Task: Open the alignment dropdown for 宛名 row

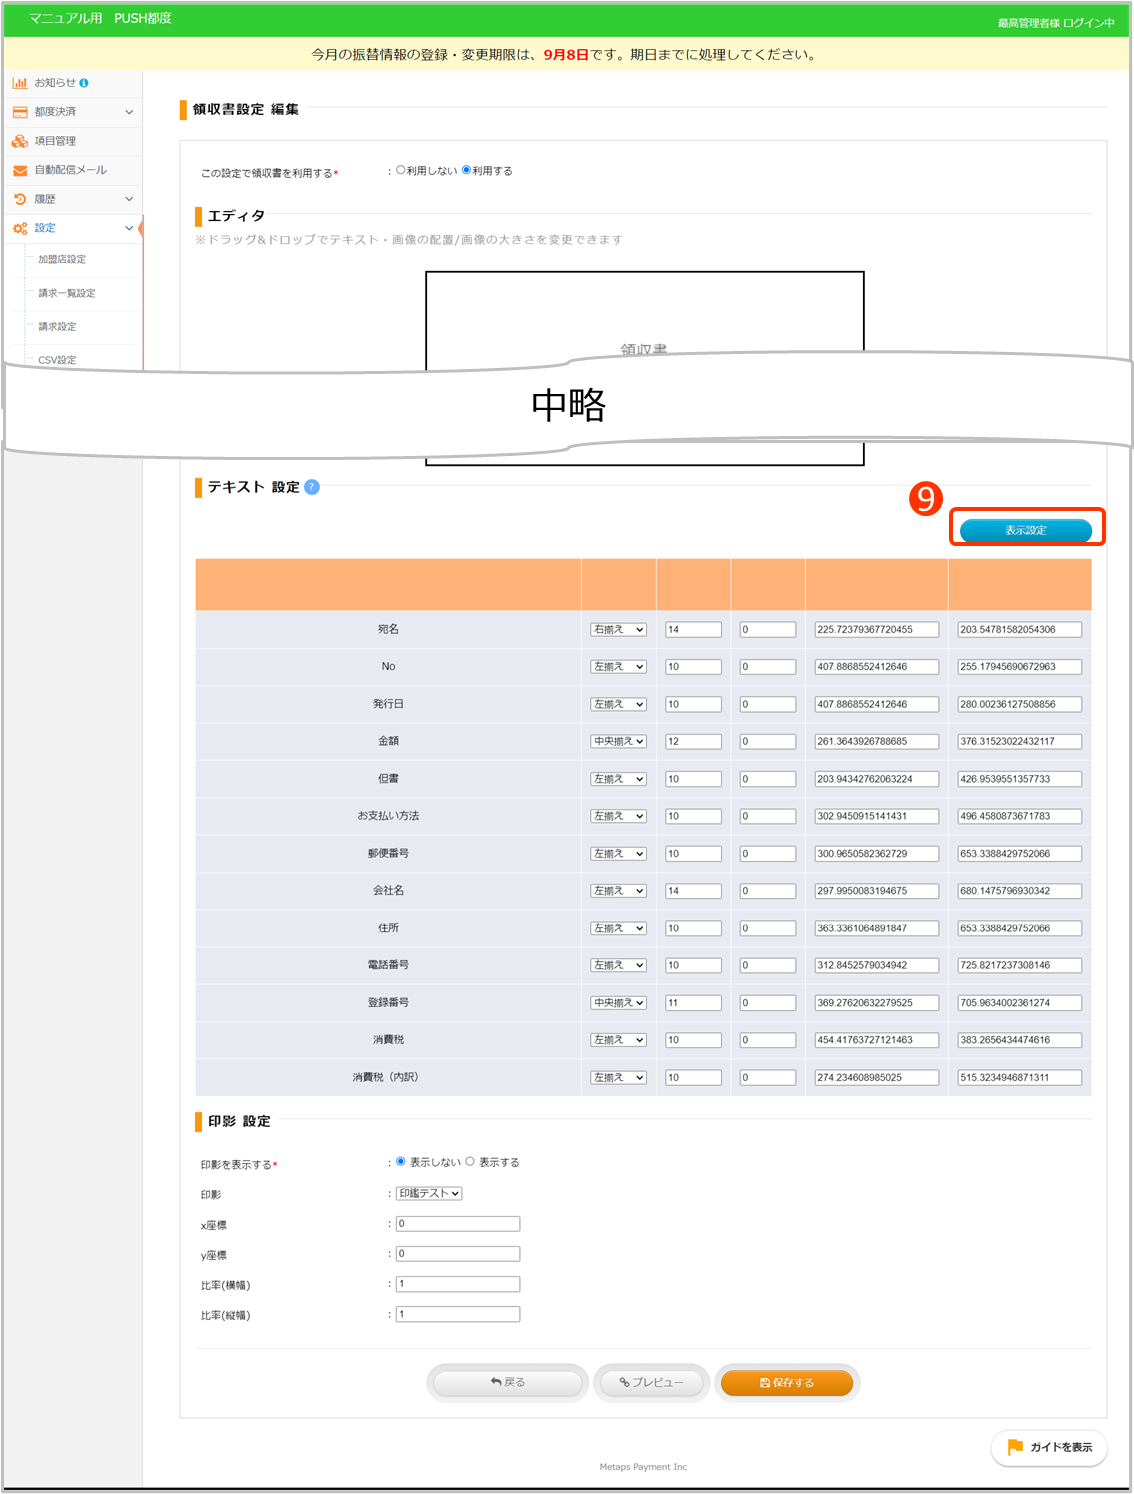Action: tap(618, 630)
